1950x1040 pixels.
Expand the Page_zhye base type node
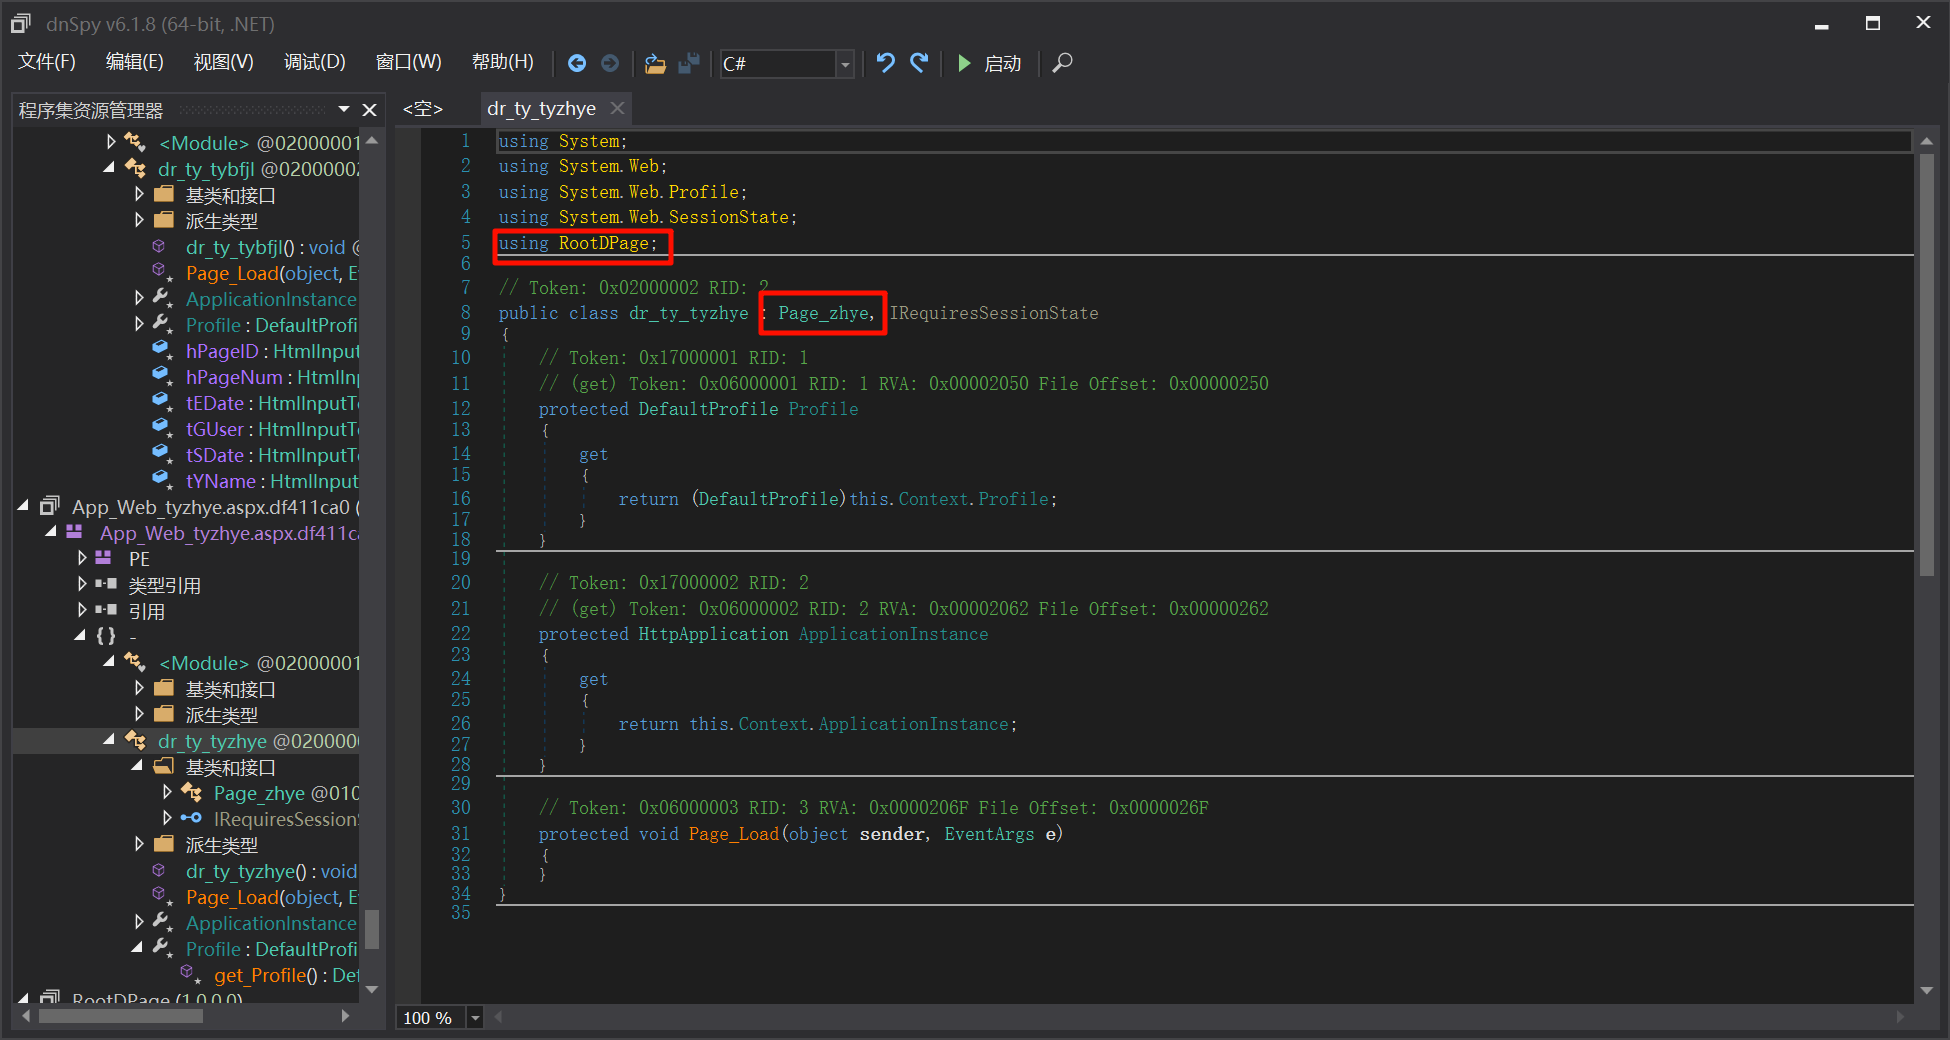pyautogui.click(x=167, y=792)
